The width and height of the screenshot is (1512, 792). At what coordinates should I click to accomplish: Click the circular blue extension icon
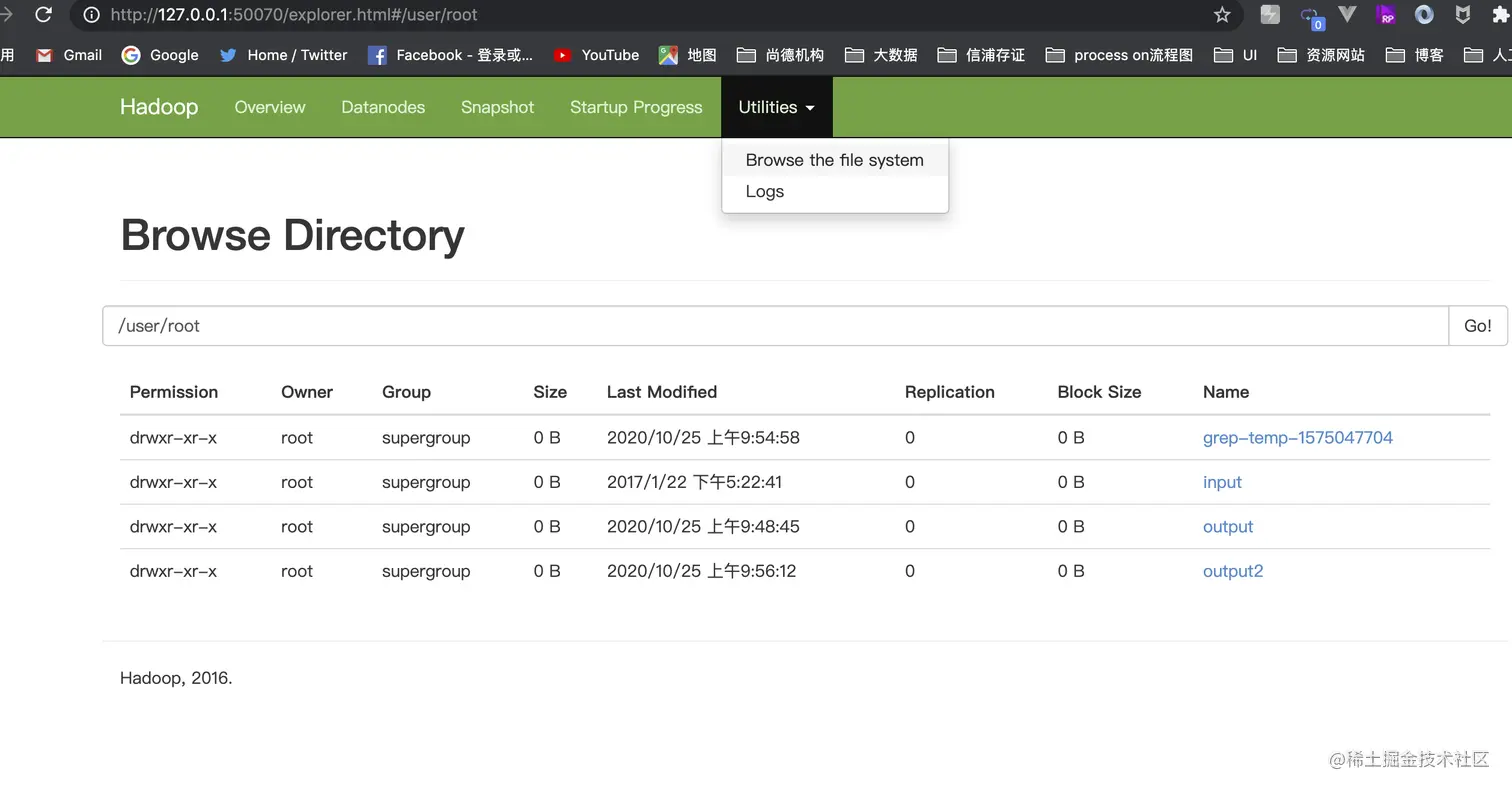[1424, 15]
